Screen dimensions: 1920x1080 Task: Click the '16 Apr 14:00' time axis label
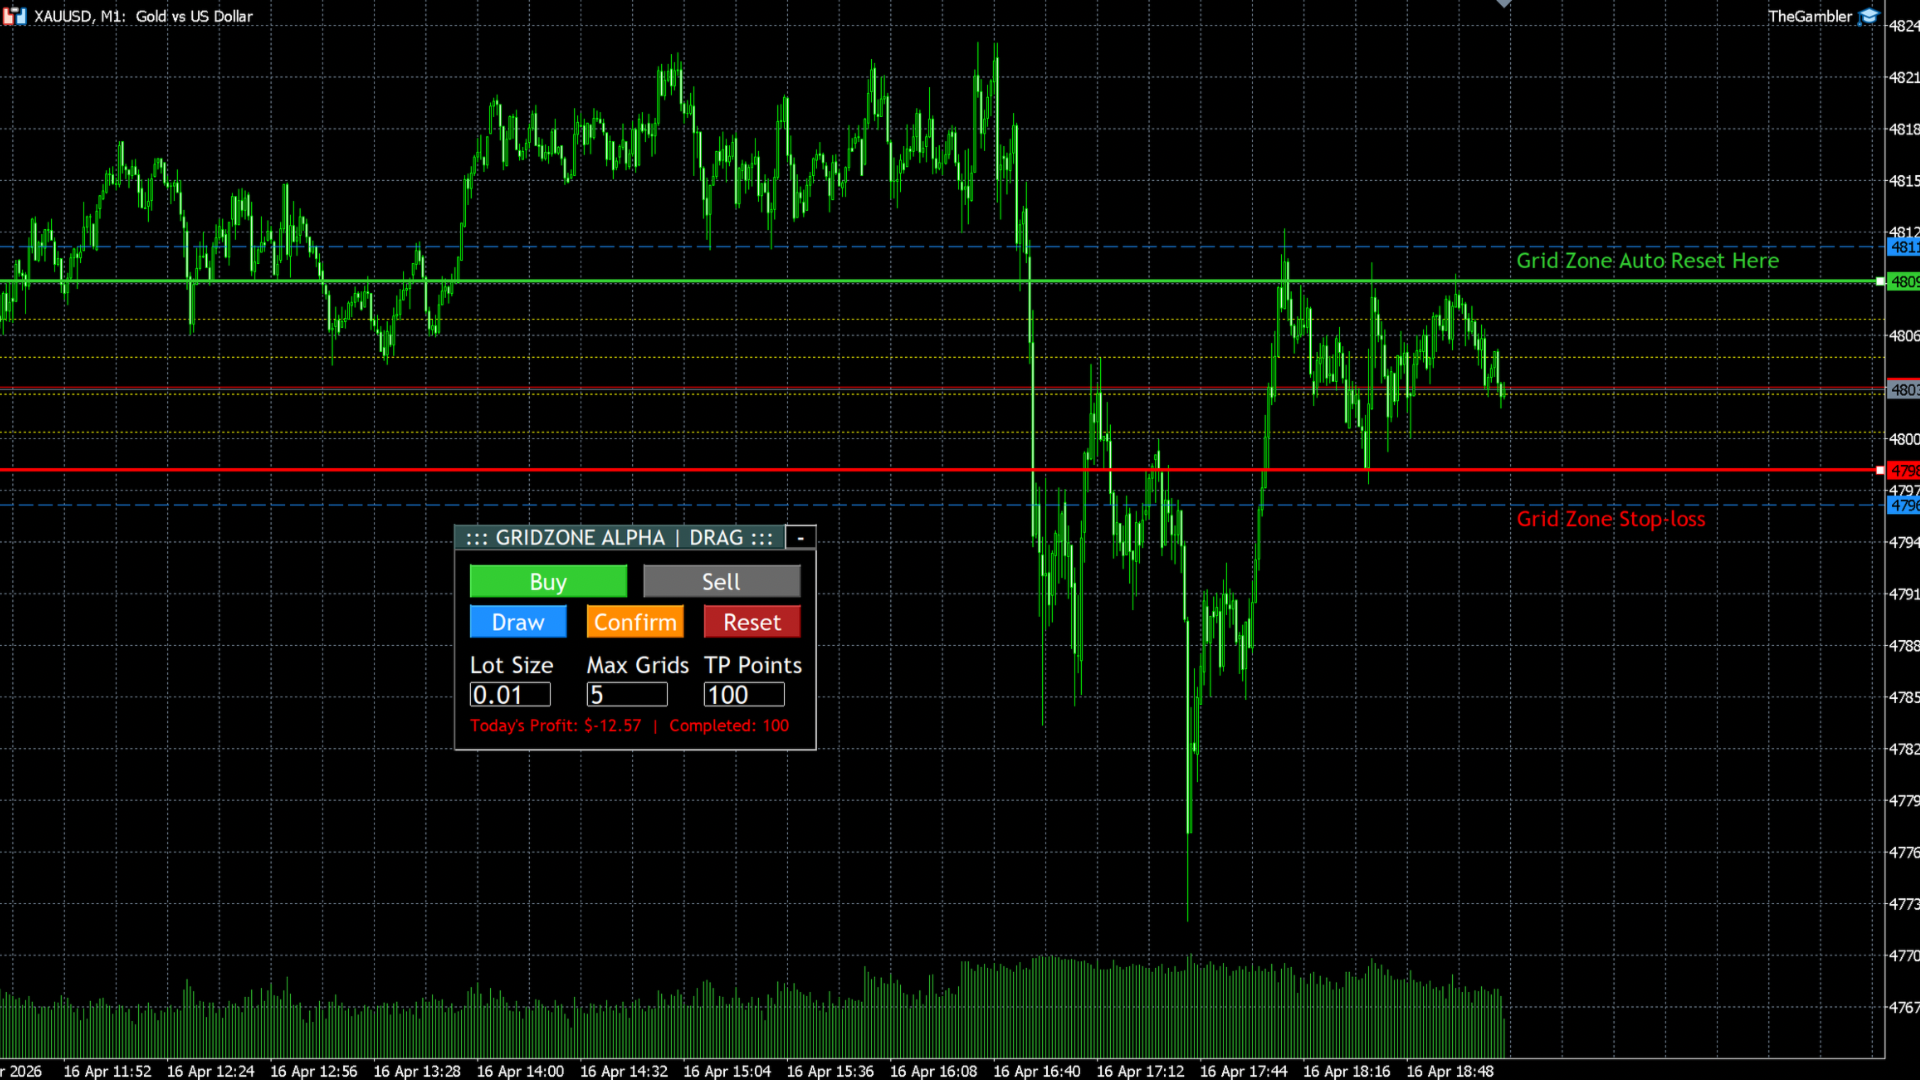point(520,1071)
